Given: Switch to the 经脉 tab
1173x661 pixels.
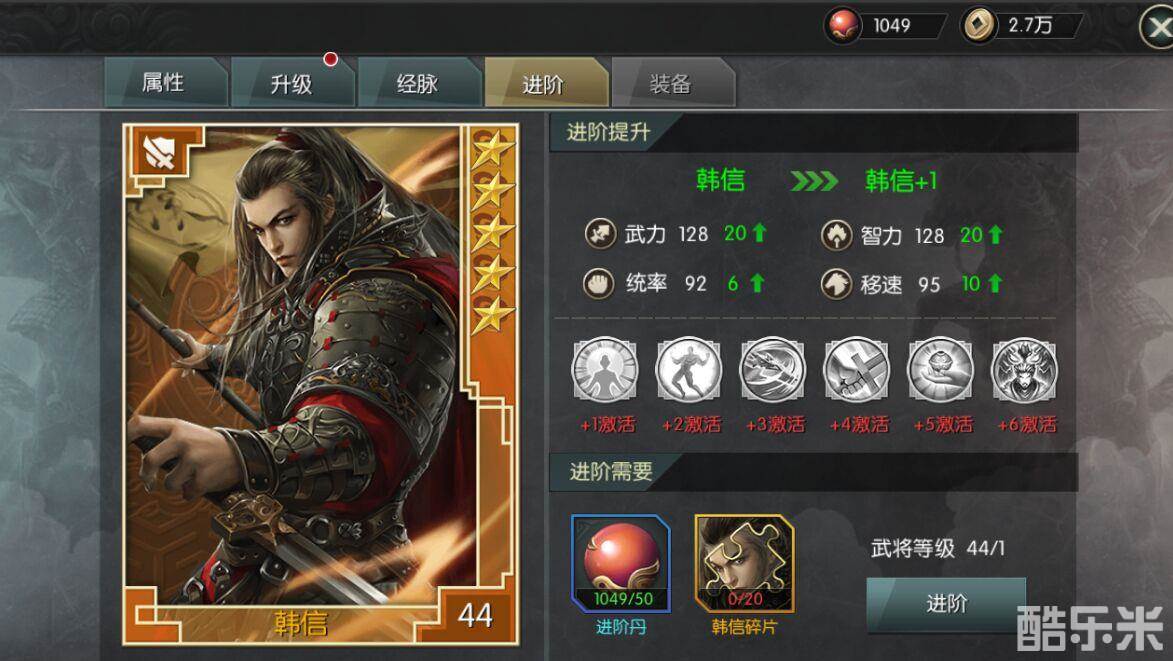Looking at the screenshot, I should [x=419, y=82].
